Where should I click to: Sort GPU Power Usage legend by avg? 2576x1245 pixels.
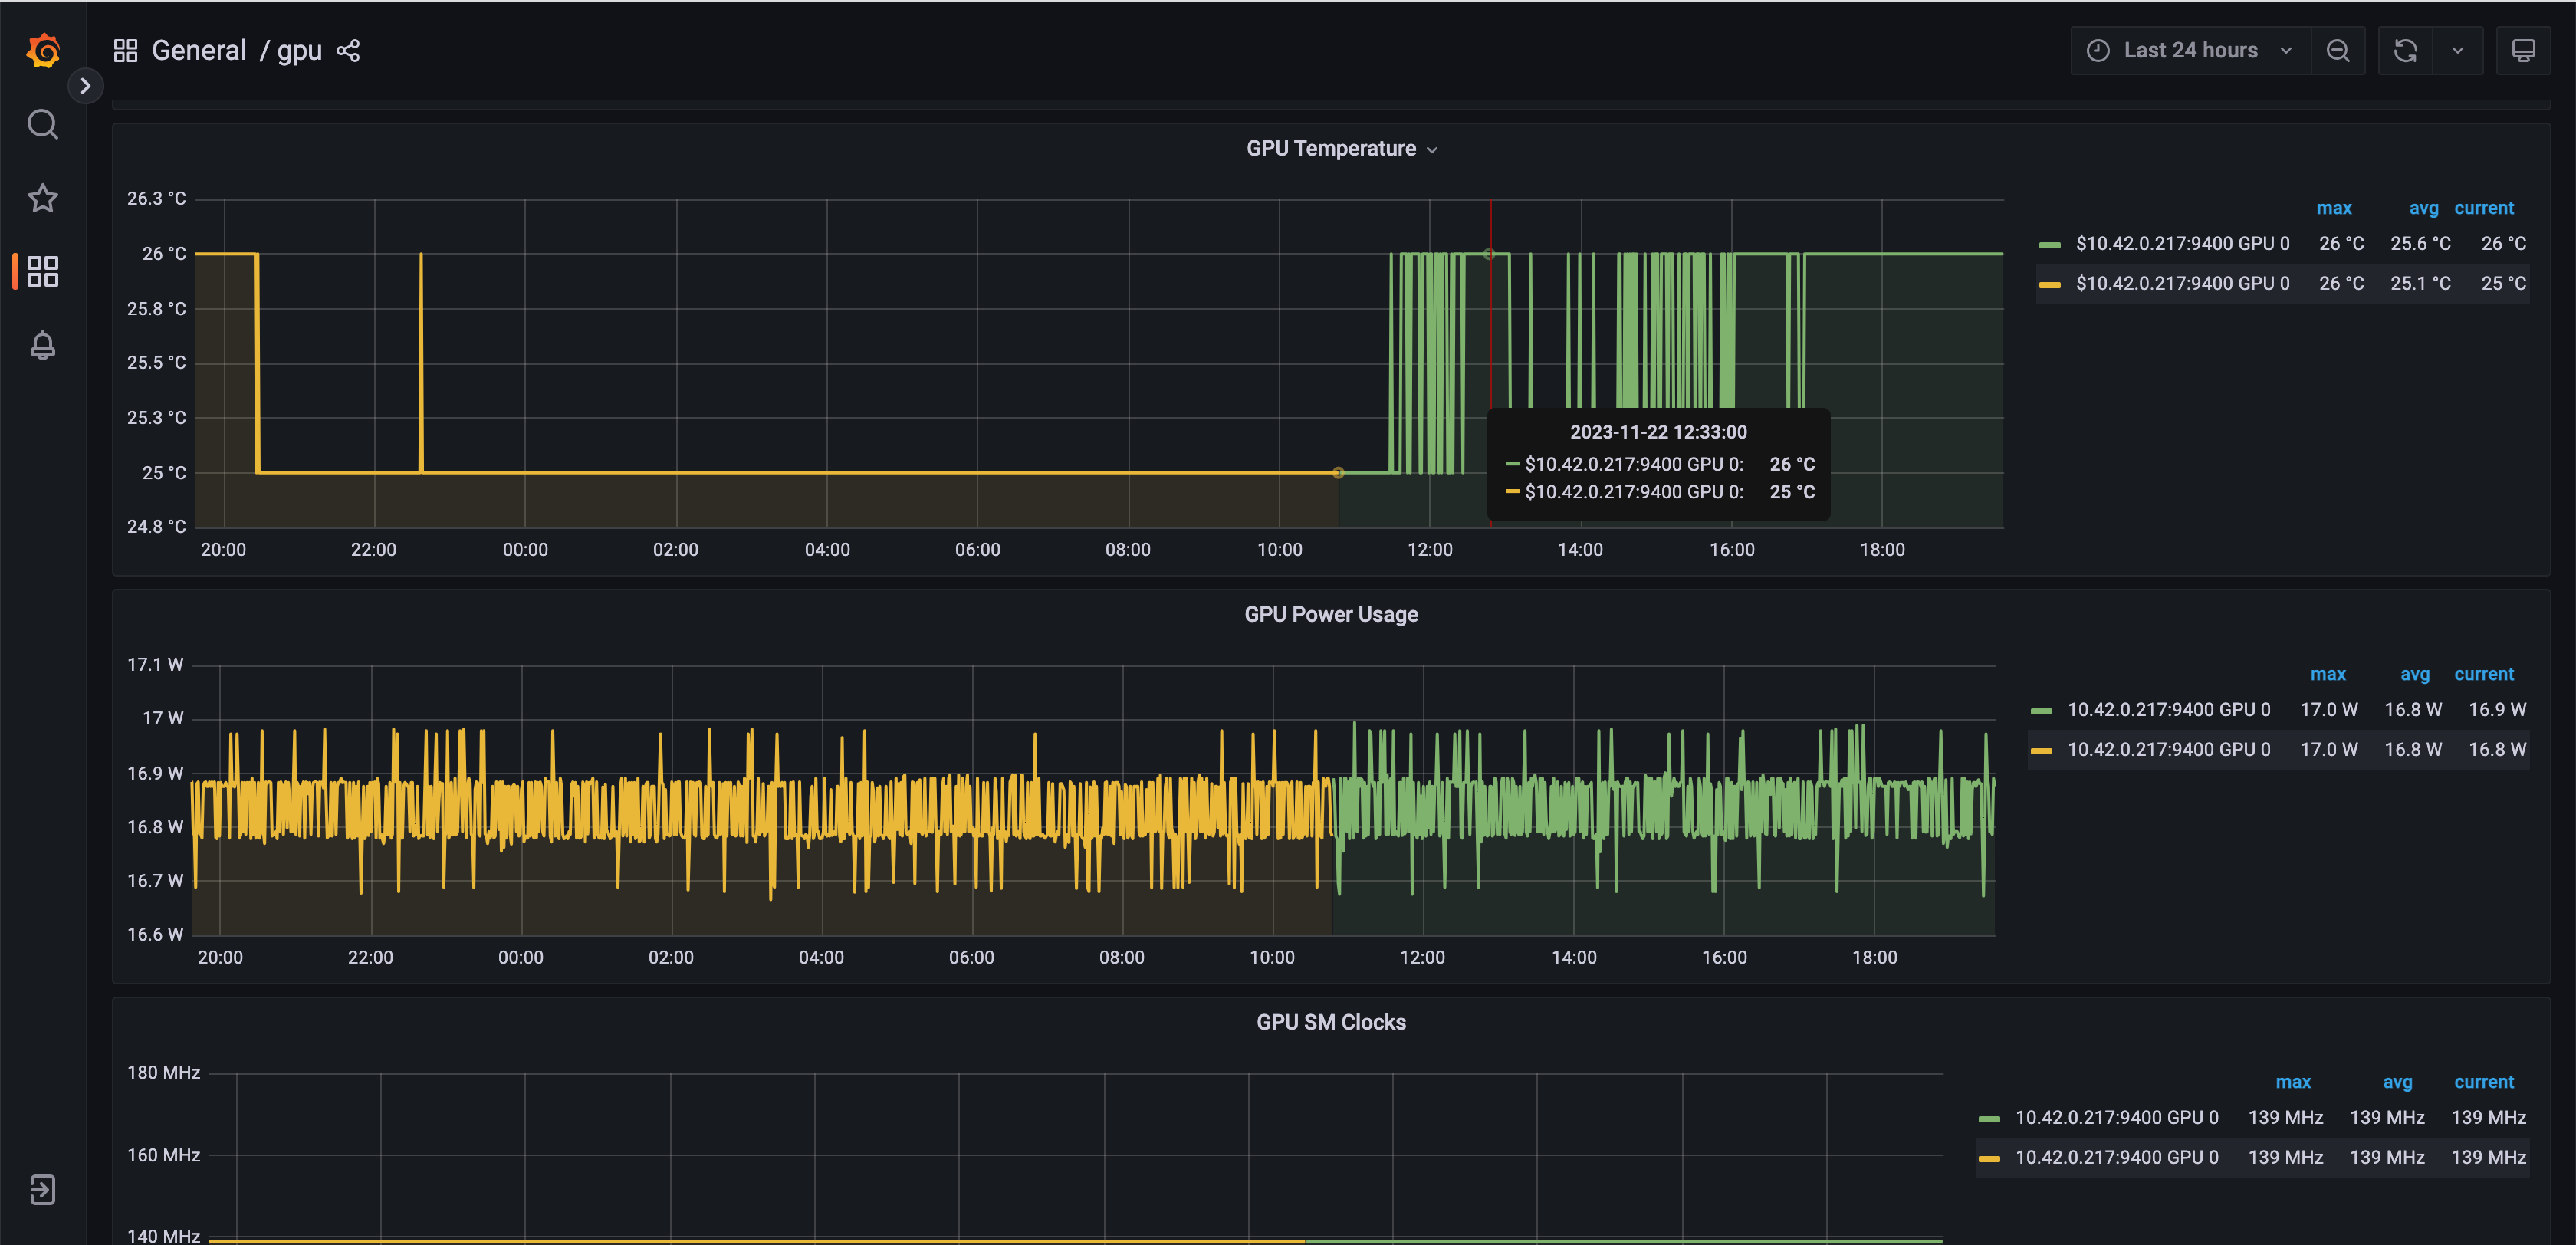tap(2415, 674)
